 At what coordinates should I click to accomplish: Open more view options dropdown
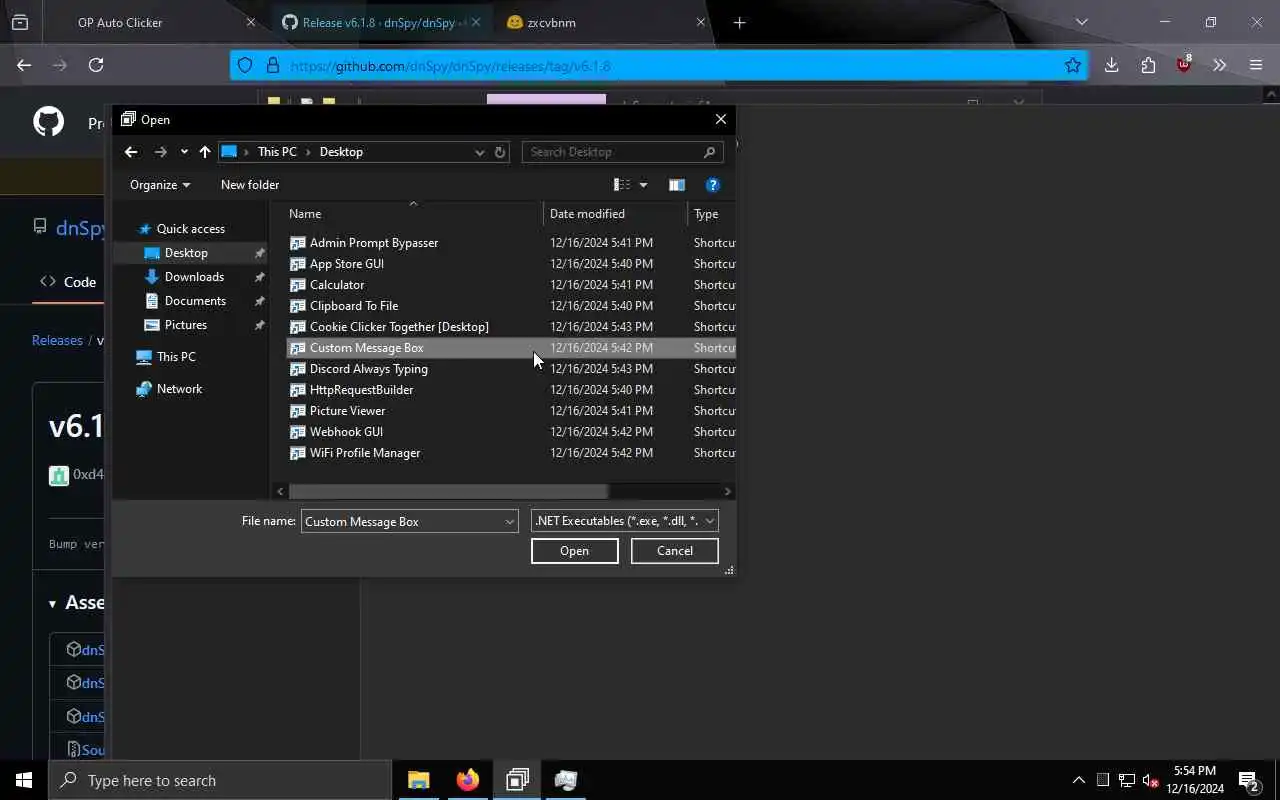pos(643,185)
